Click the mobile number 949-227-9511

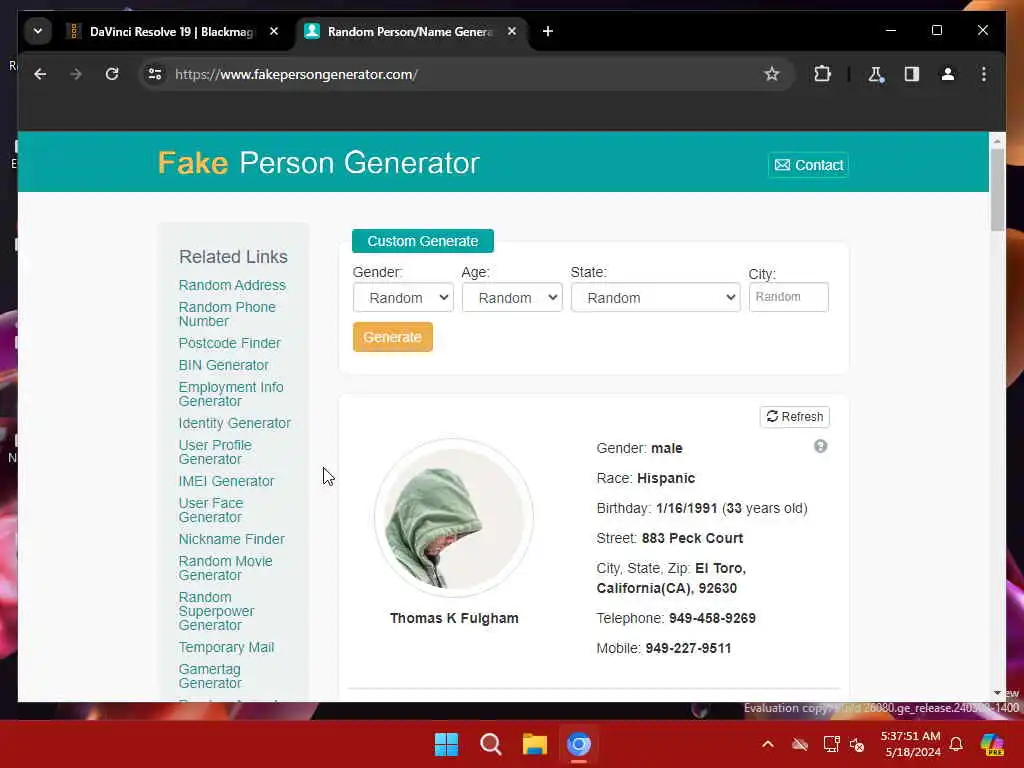688,648
